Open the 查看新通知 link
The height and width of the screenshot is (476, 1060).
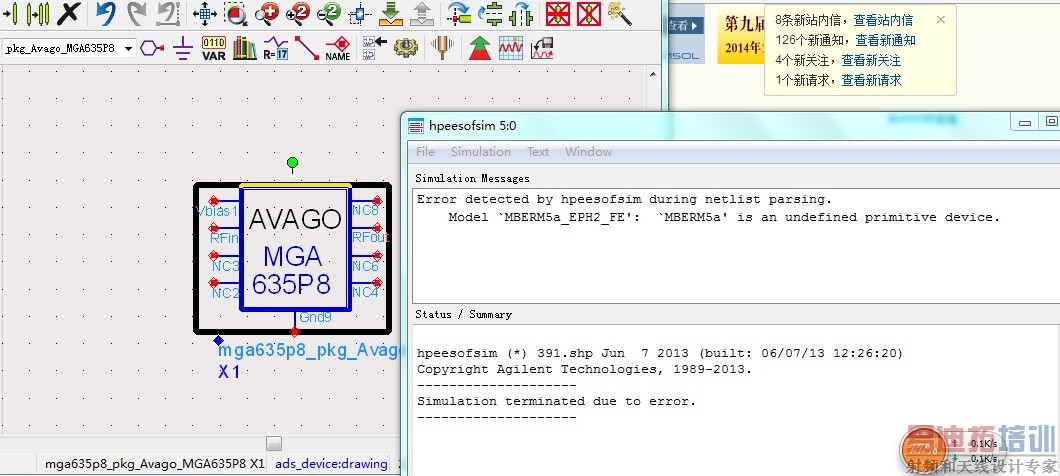886,41
